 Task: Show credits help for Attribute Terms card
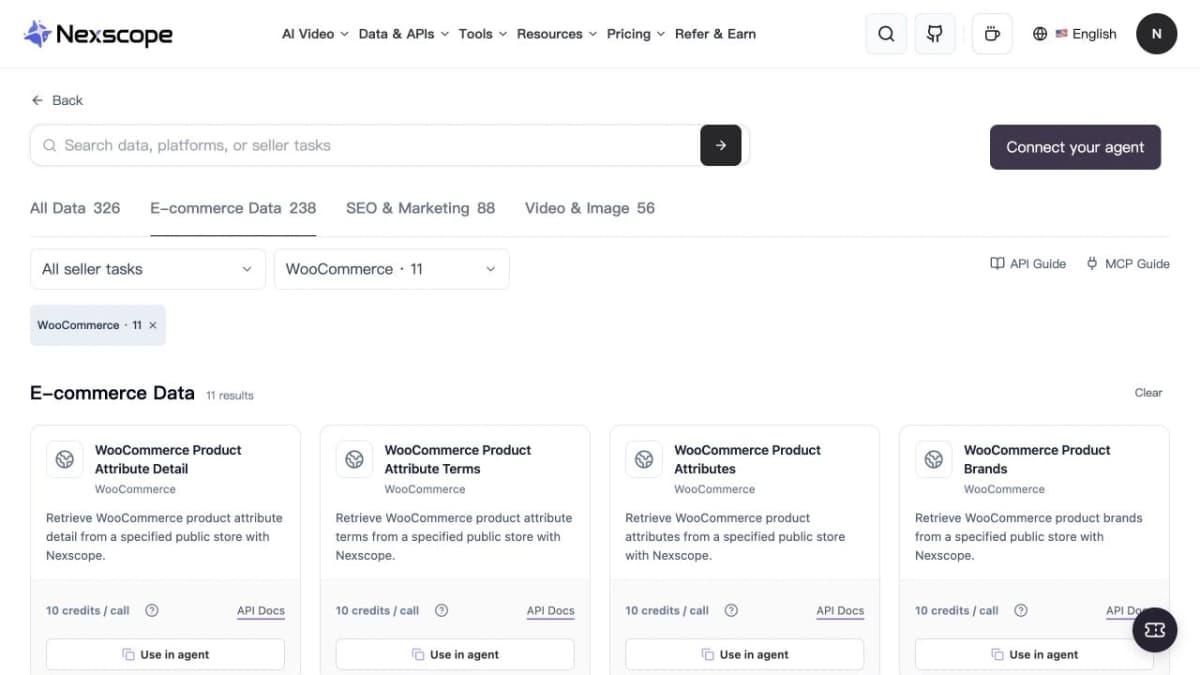click(x=442, y=610)
